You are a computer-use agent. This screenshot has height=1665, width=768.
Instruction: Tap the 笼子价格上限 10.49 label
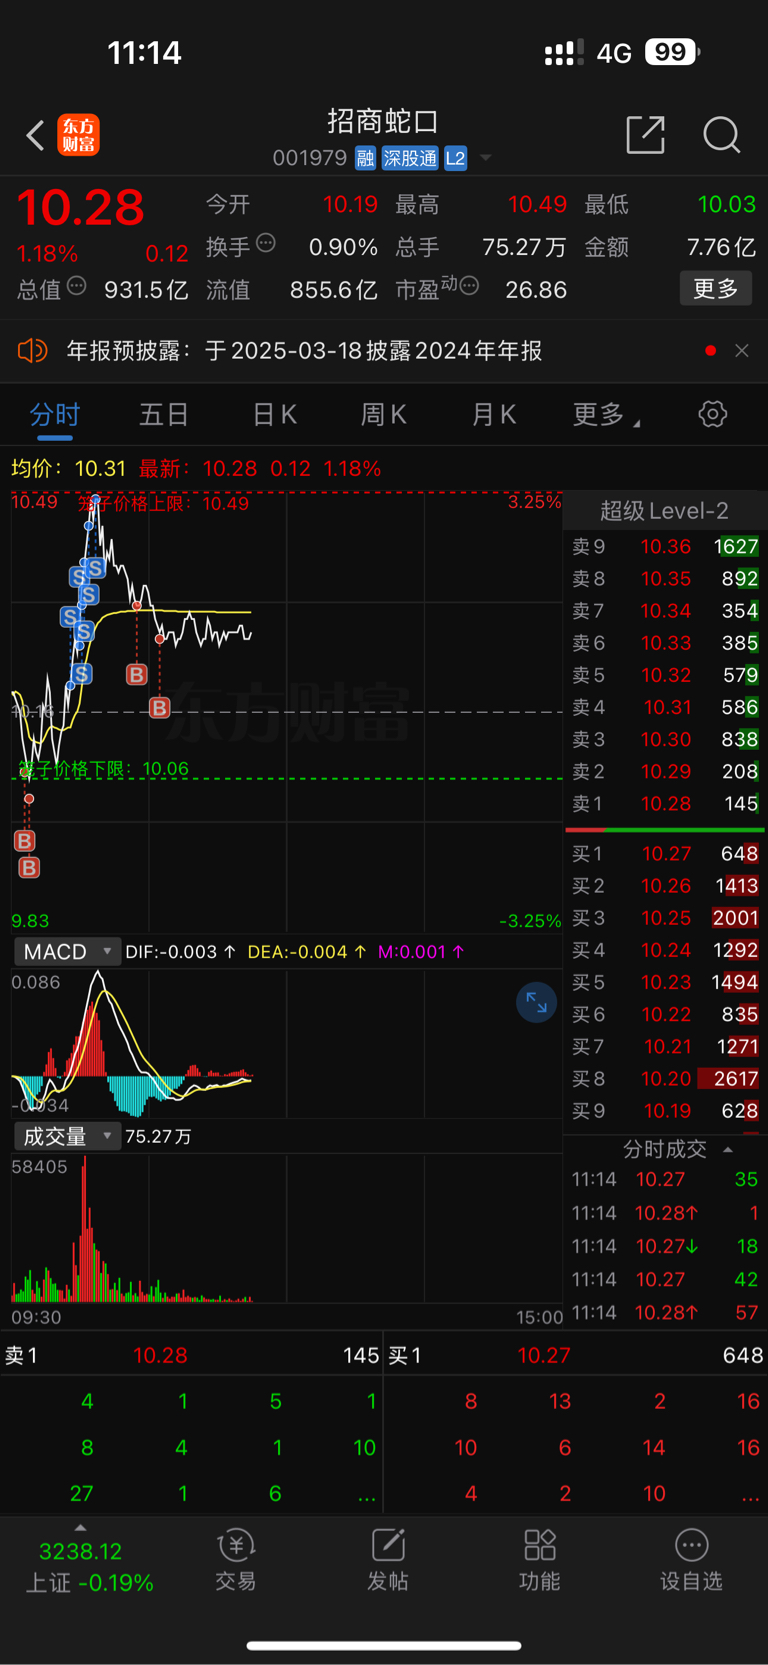[x=163, y=503]
